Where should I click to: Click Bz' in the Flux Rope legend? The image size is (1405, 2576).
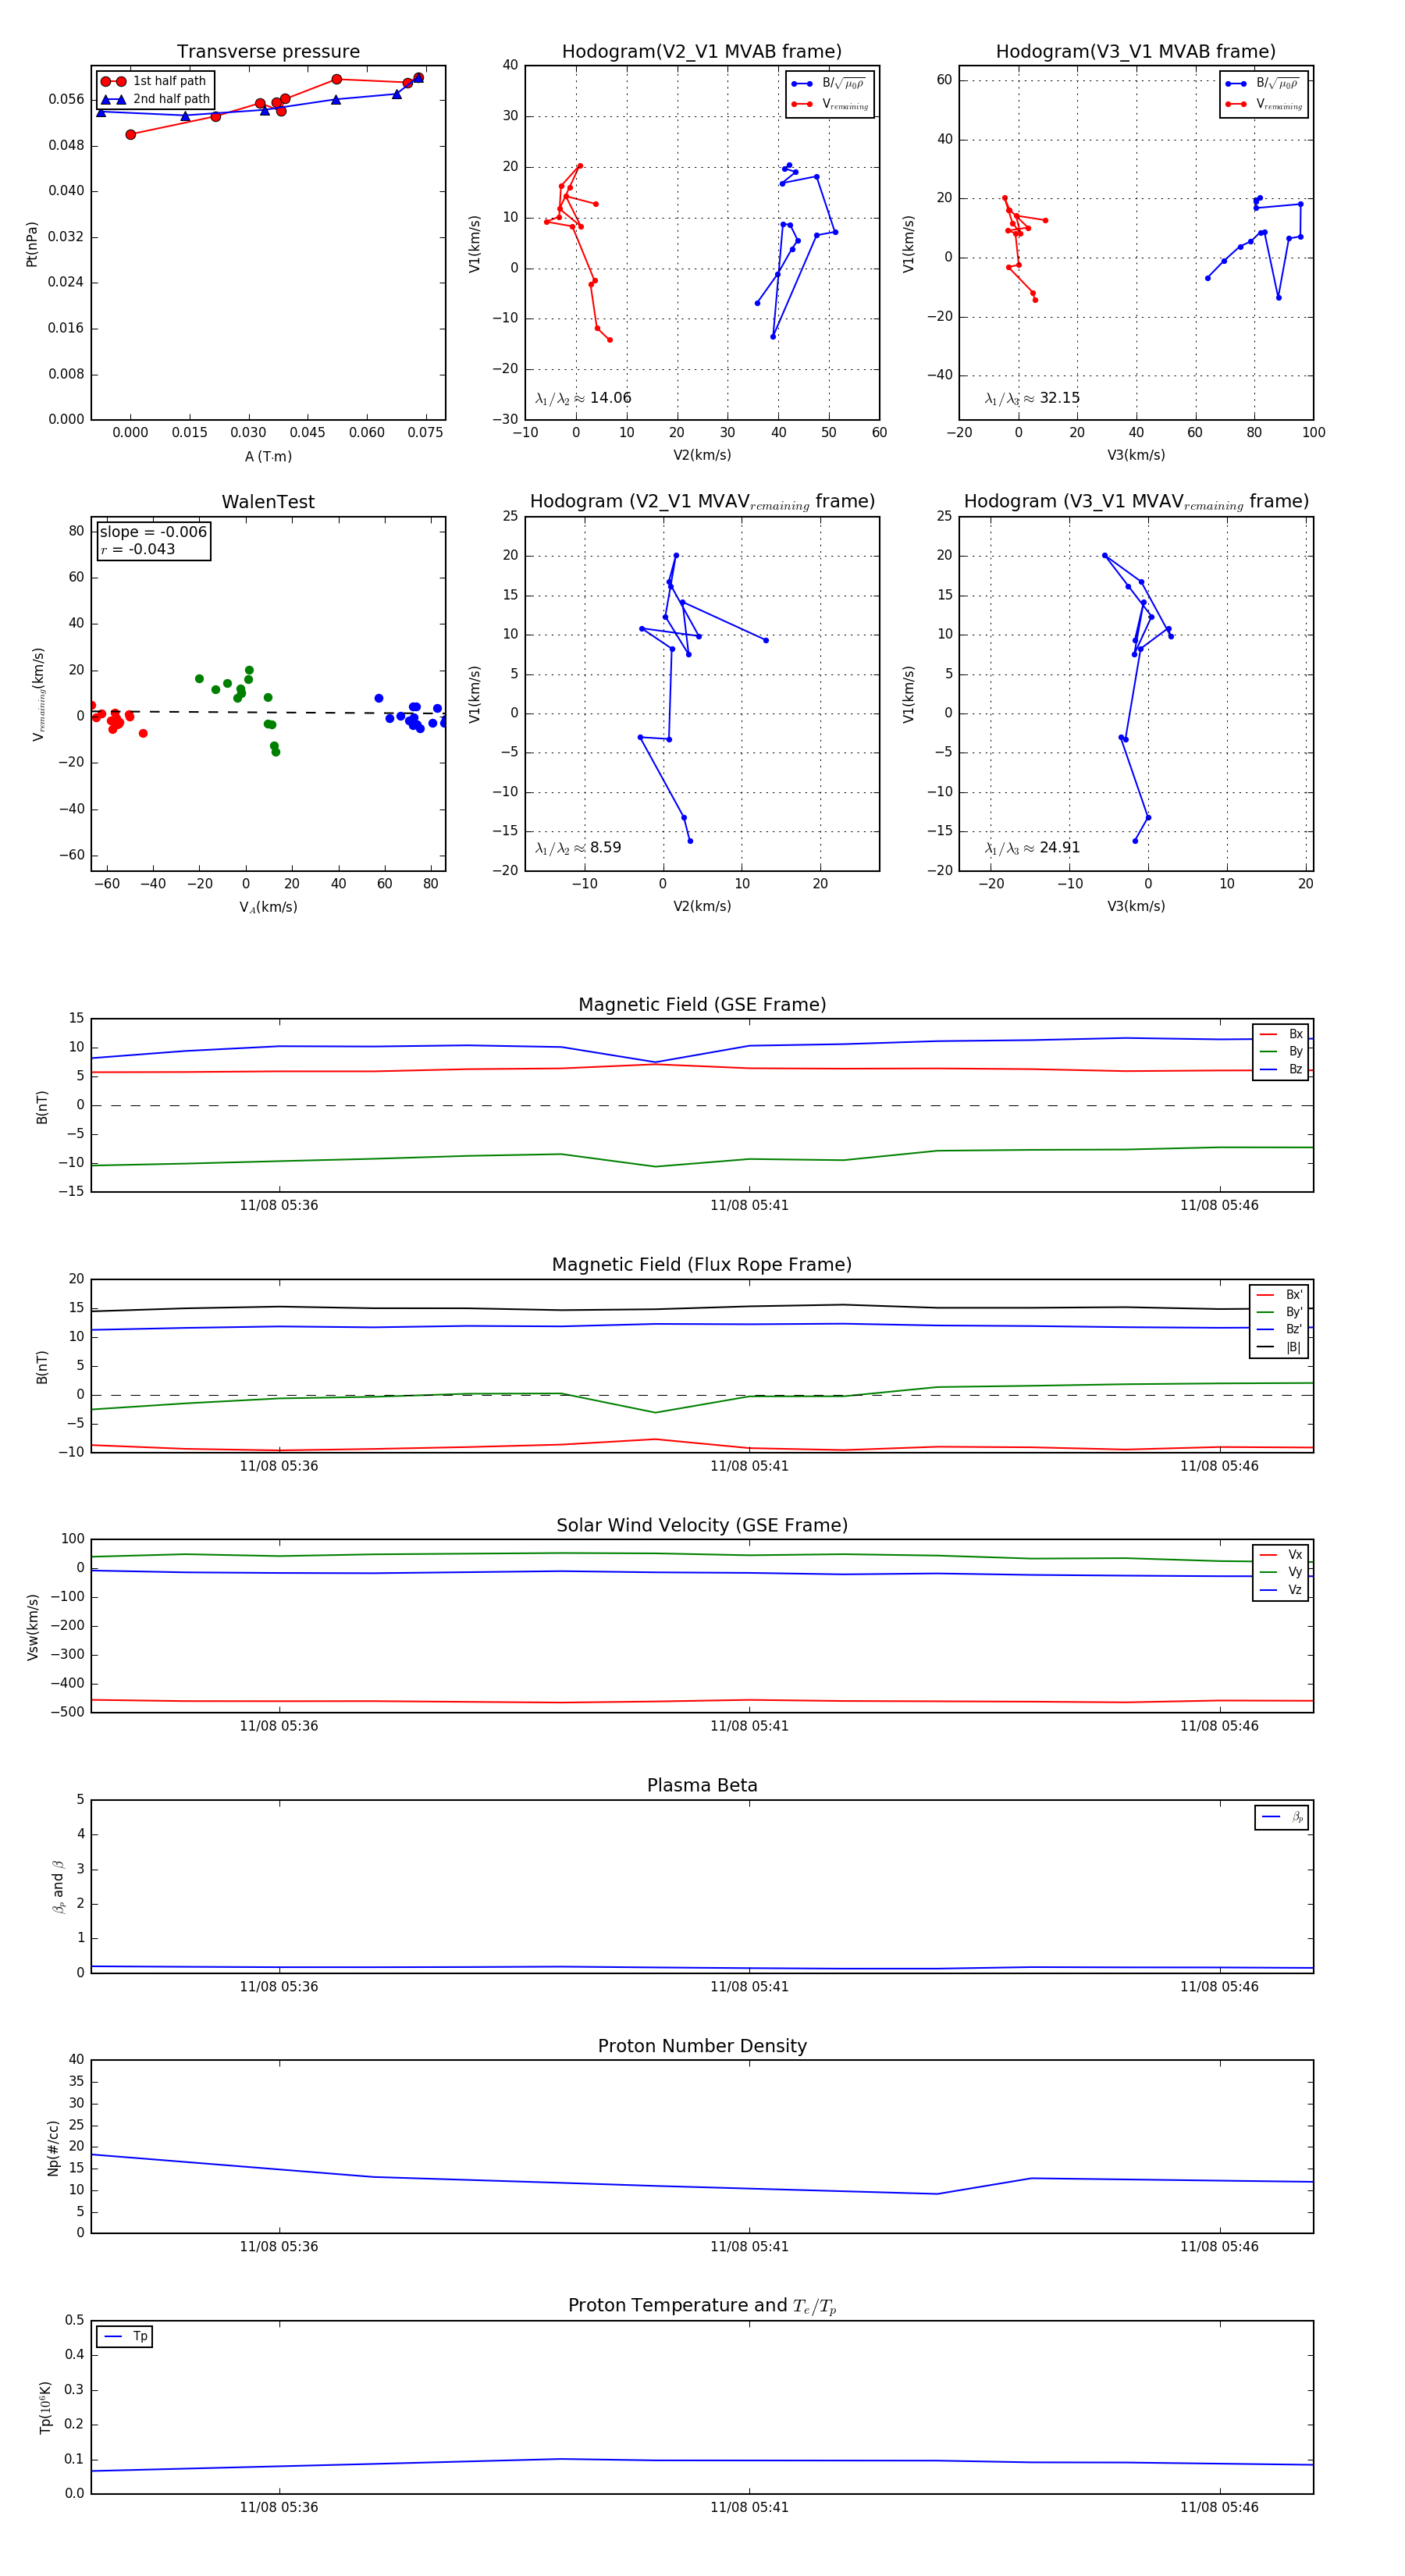[1279, 1329]
